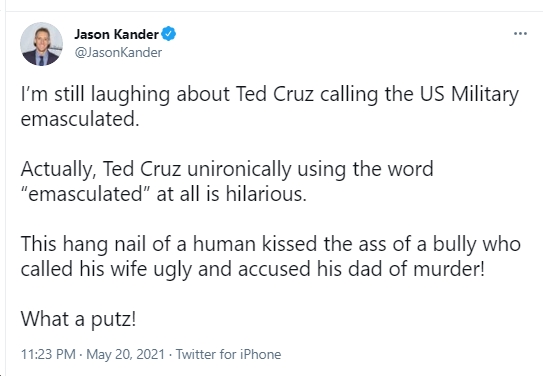543x376 pixels.
Task: Click the line starting "Actually, Ted Cruz"
Action: pyautogui.click(x=227, y=169)
